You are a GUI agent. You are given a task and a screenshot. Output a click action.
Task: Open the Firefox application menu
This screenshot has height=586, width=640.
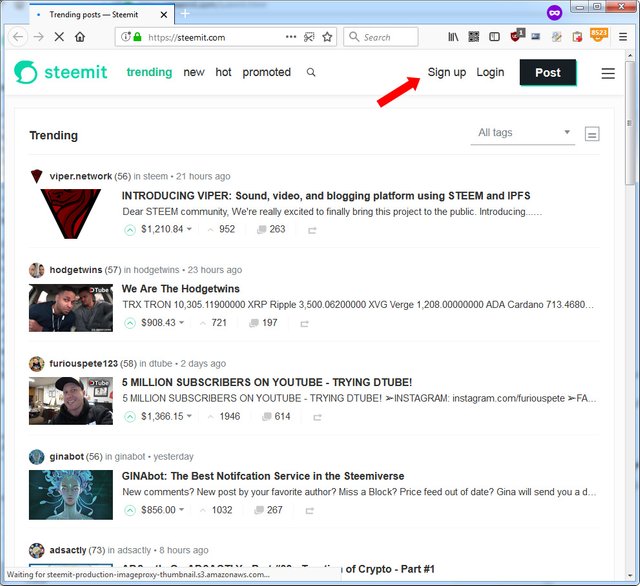click(623, 37)
